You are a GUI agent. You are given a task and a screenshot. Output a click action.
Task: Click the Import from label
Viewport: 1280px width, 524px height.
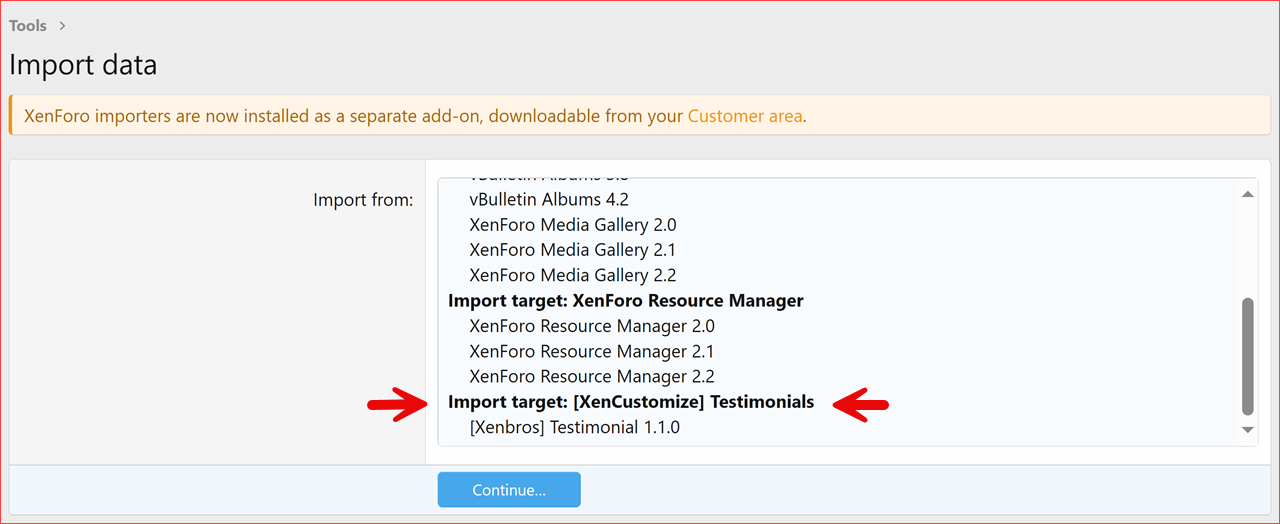363,200
